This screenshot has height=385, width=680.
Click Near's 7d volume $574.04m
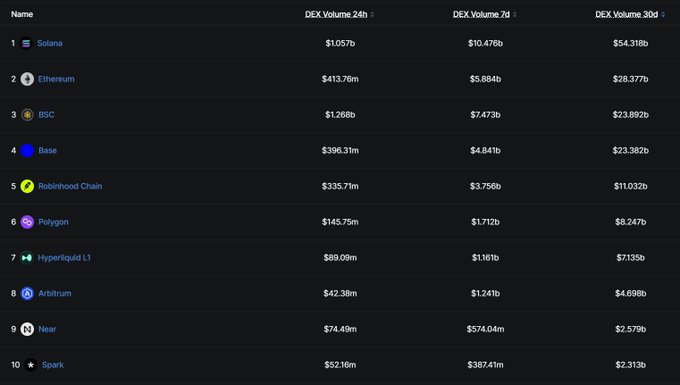[x=485, y=329]
